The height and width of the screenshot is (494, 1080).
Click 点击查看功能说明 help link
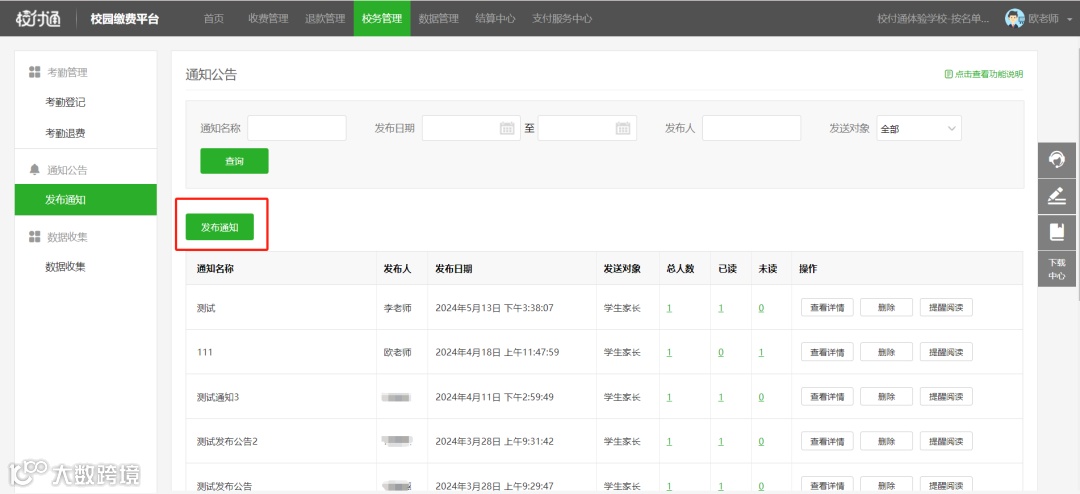(x=984, y=74)
